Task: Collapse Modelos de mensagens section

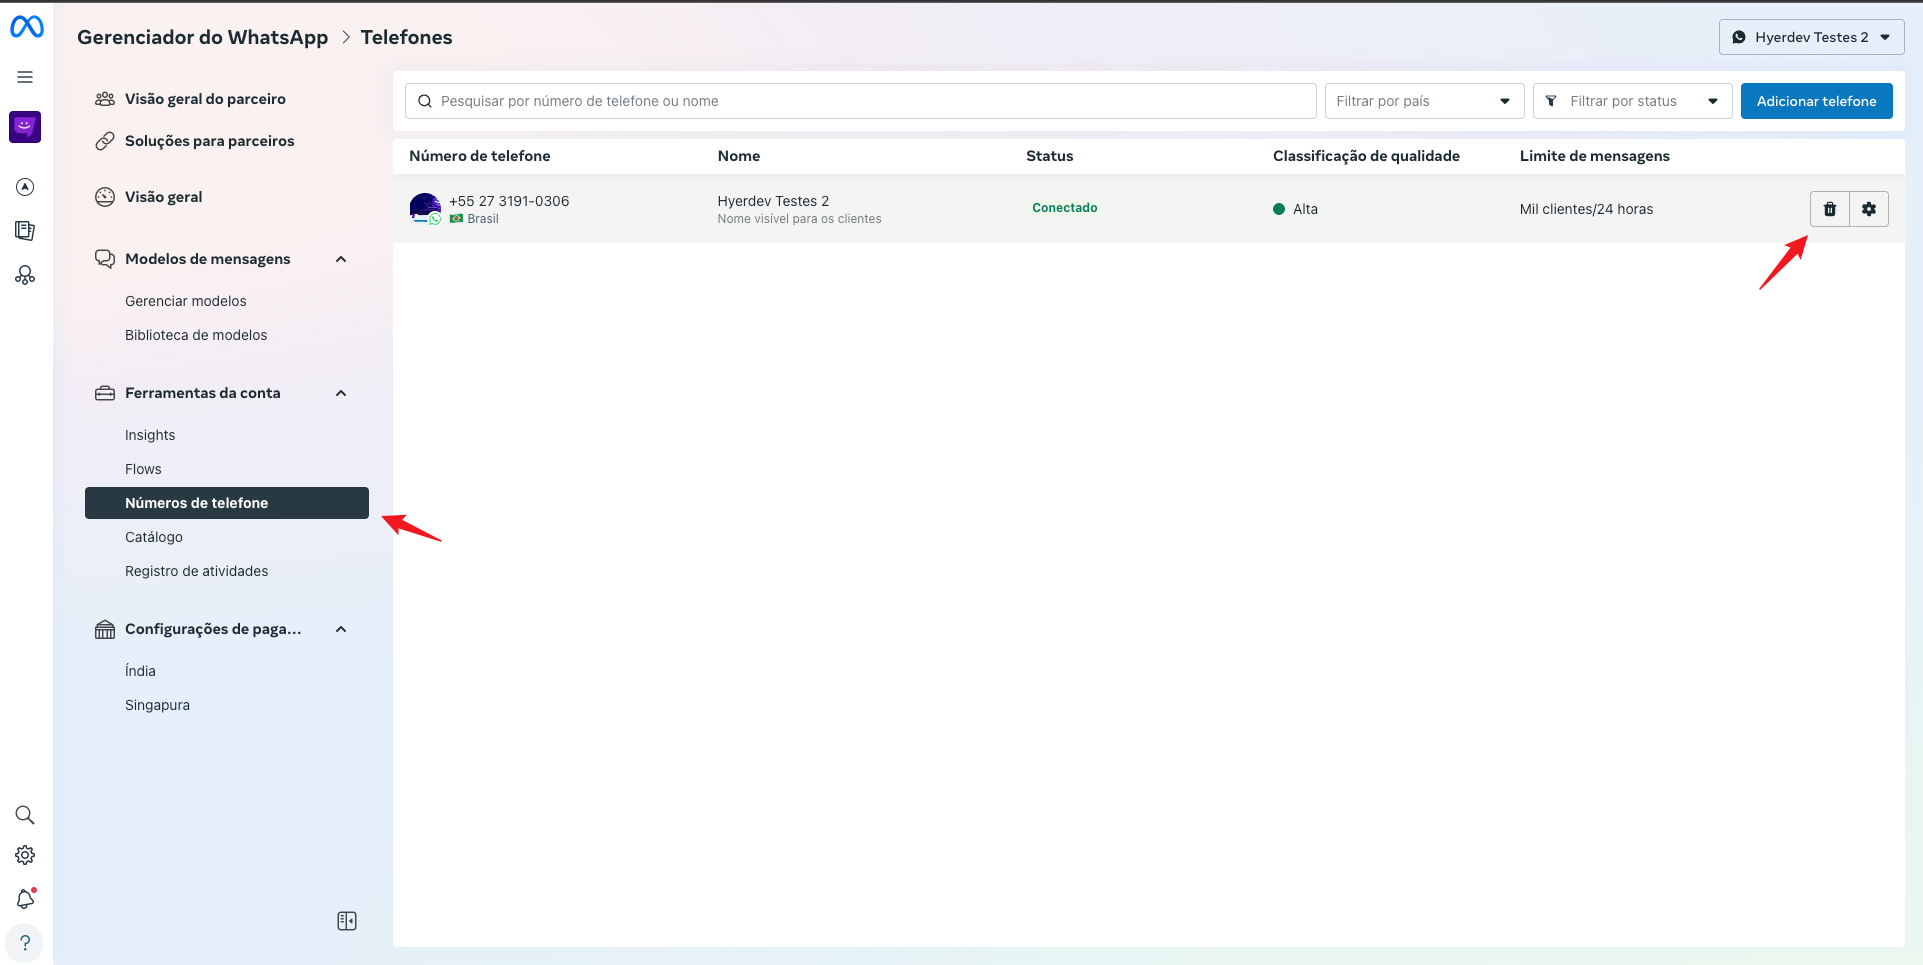Action: click(341, 259)
